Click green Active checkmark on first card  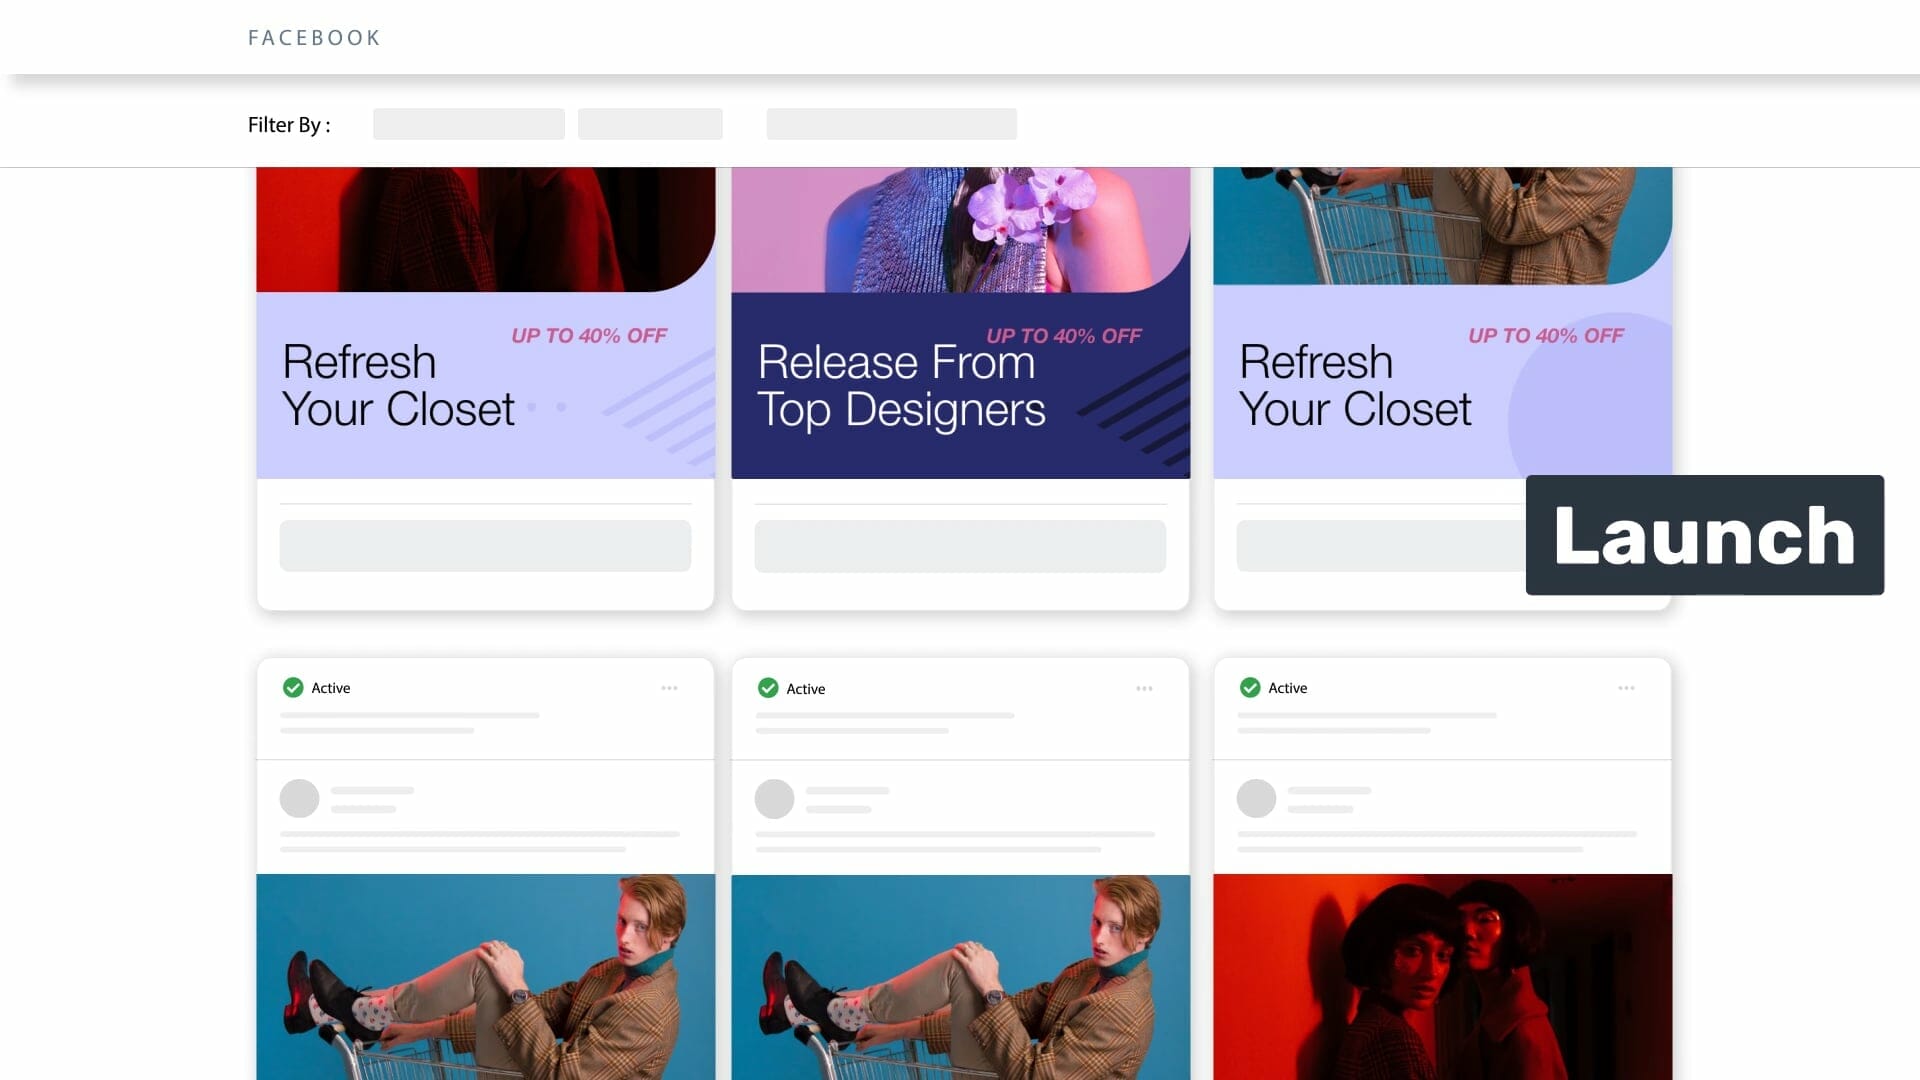[x=293, y=688]
